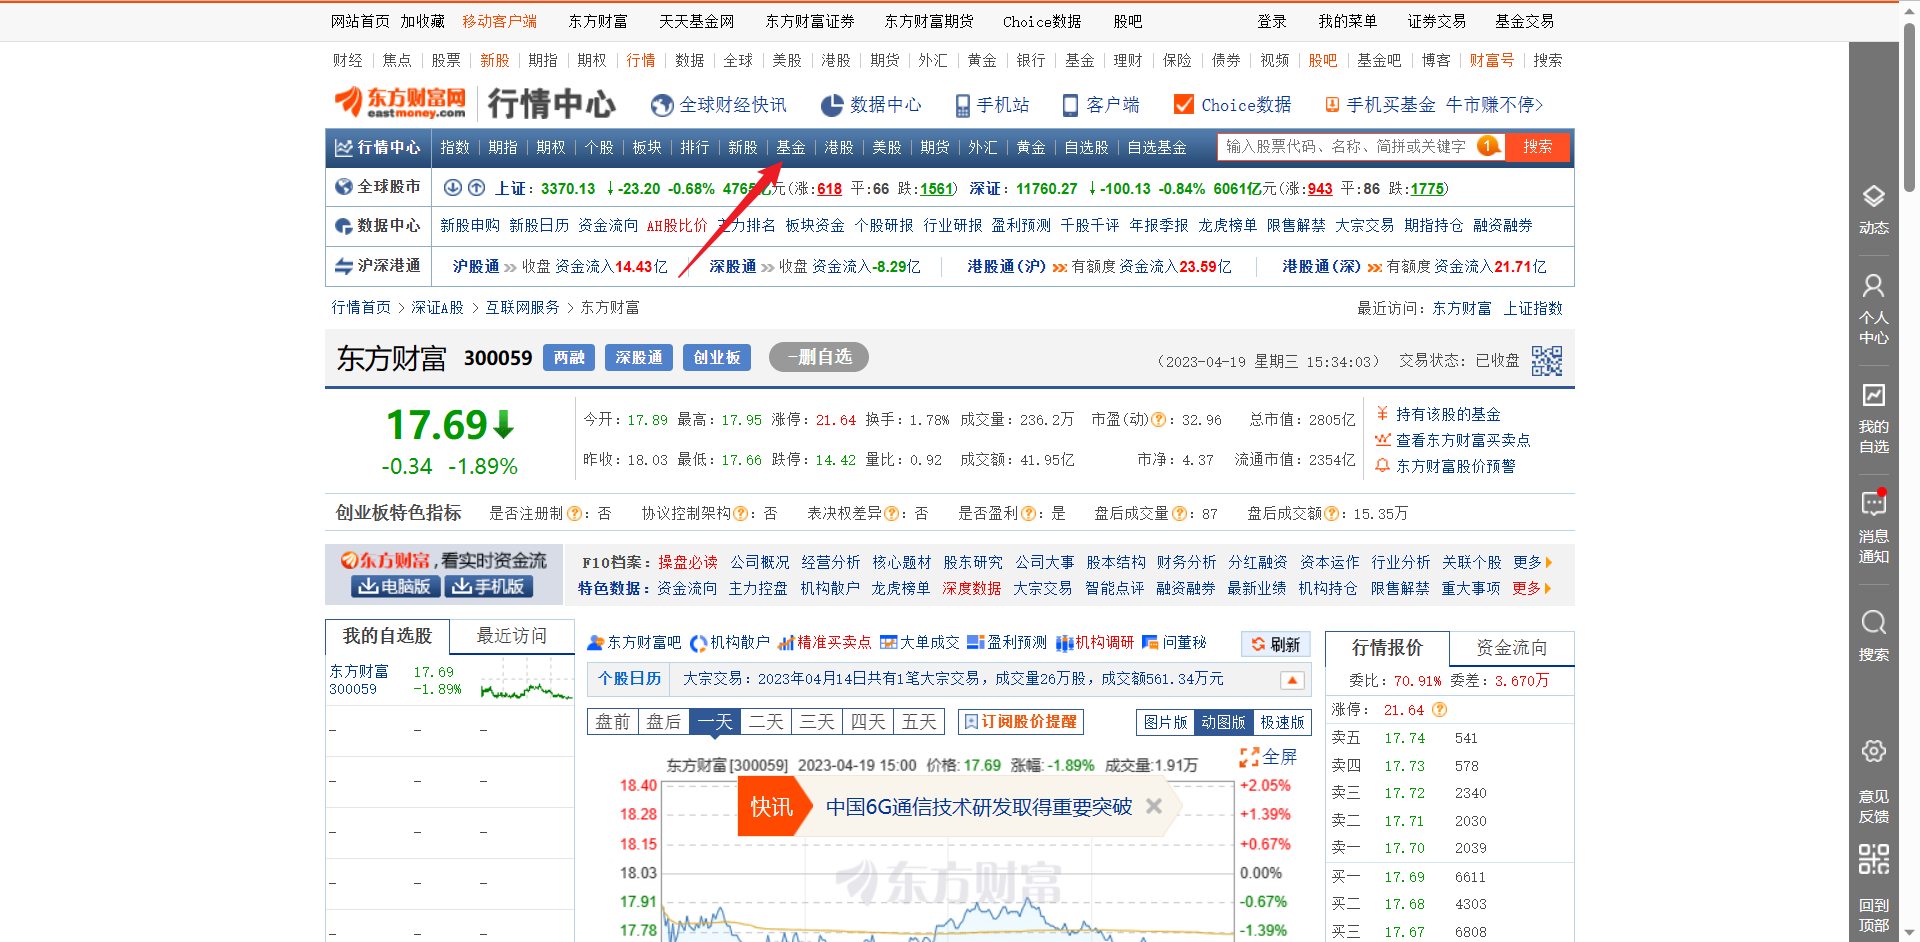The height and width of the screenshot is (942, 1920).
Task: Open 全球财经快讯 globe icon link
Action: click(718, 105)
